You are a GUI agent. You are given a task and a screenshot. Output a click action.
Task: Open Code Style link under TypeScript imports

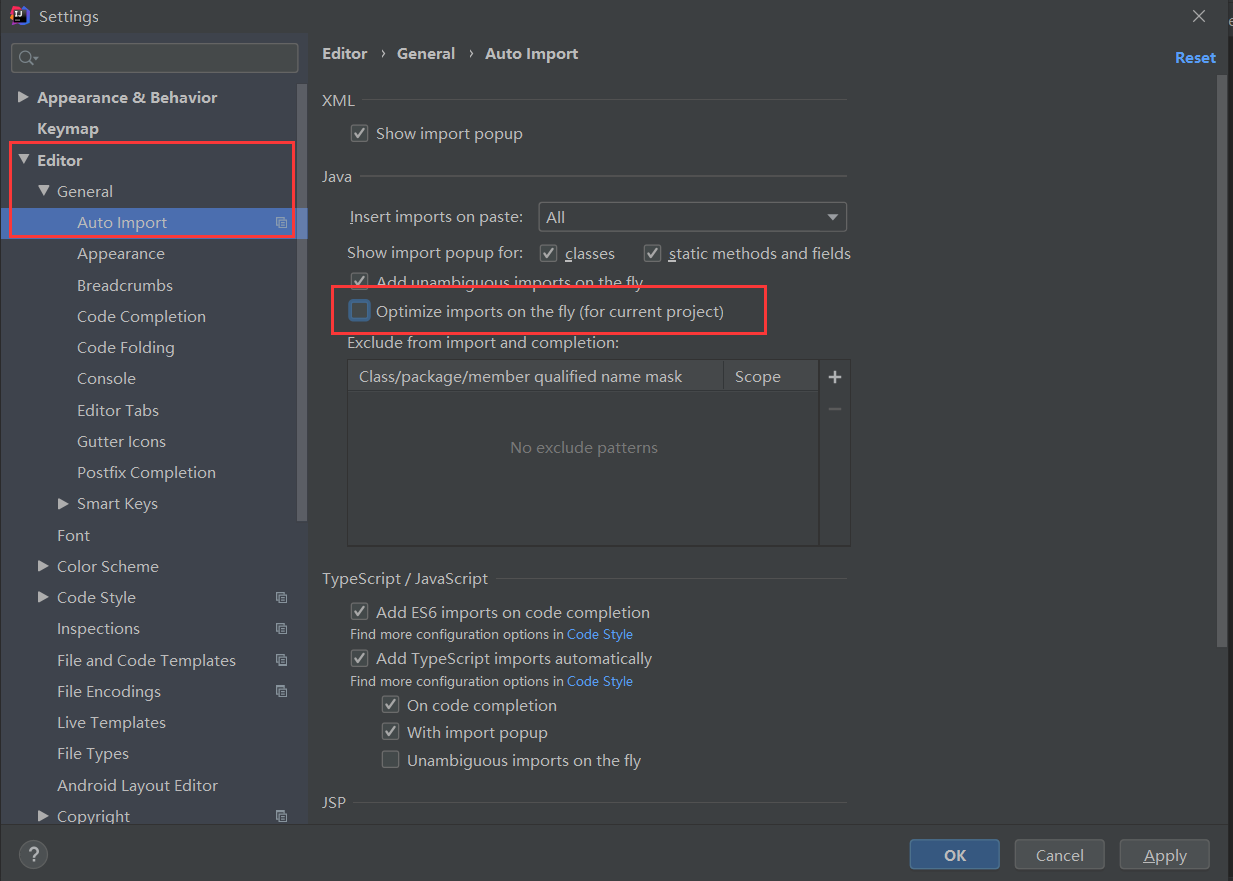pos(600,681)
